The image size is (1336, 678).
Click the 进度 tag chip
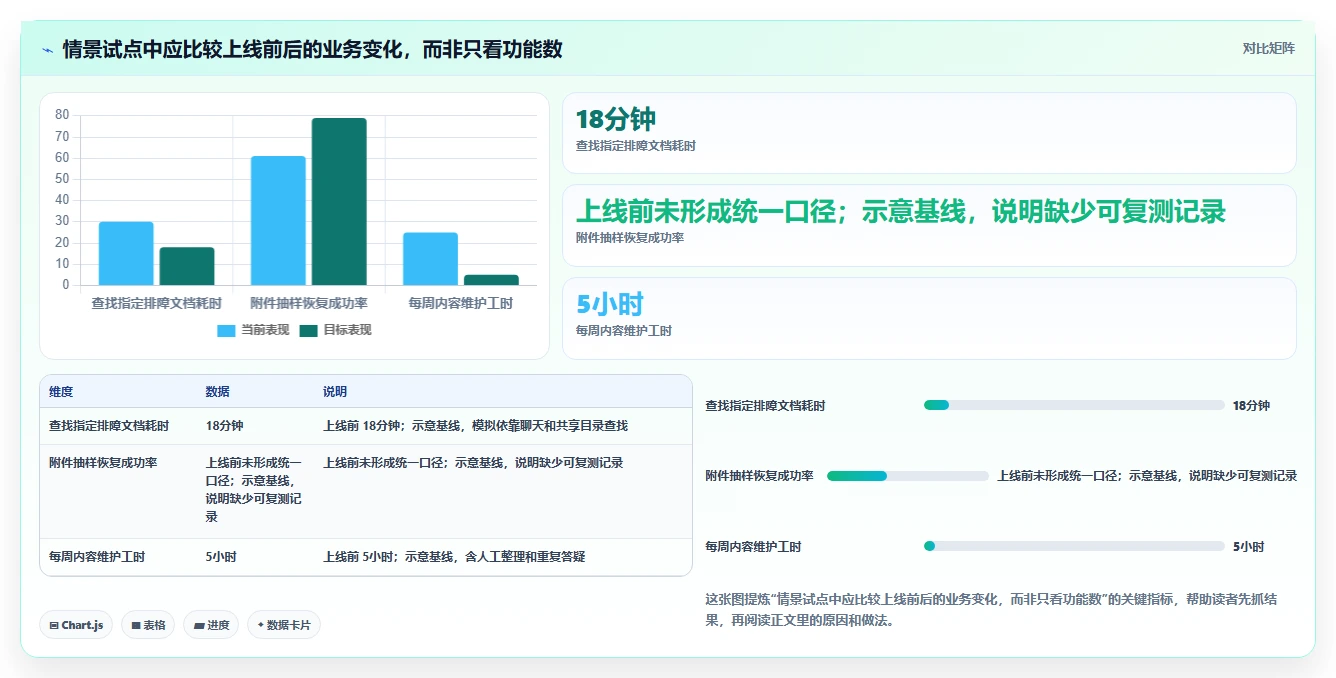coord(211,625)
